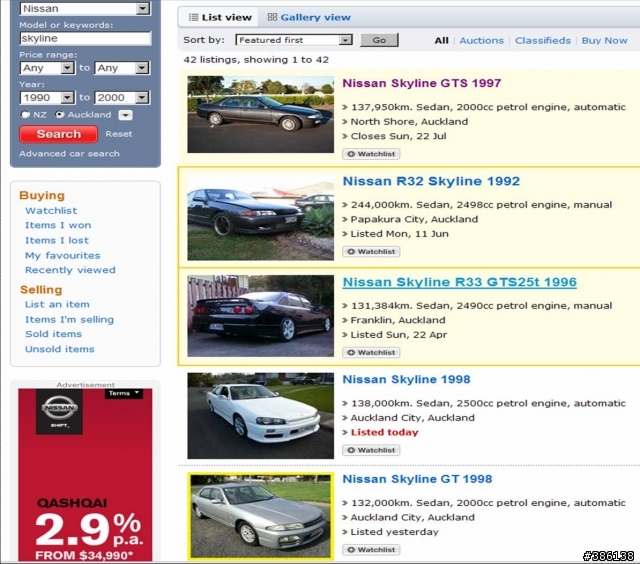View the Skyline GTS 1997 car photo

[x=260, y=114]
